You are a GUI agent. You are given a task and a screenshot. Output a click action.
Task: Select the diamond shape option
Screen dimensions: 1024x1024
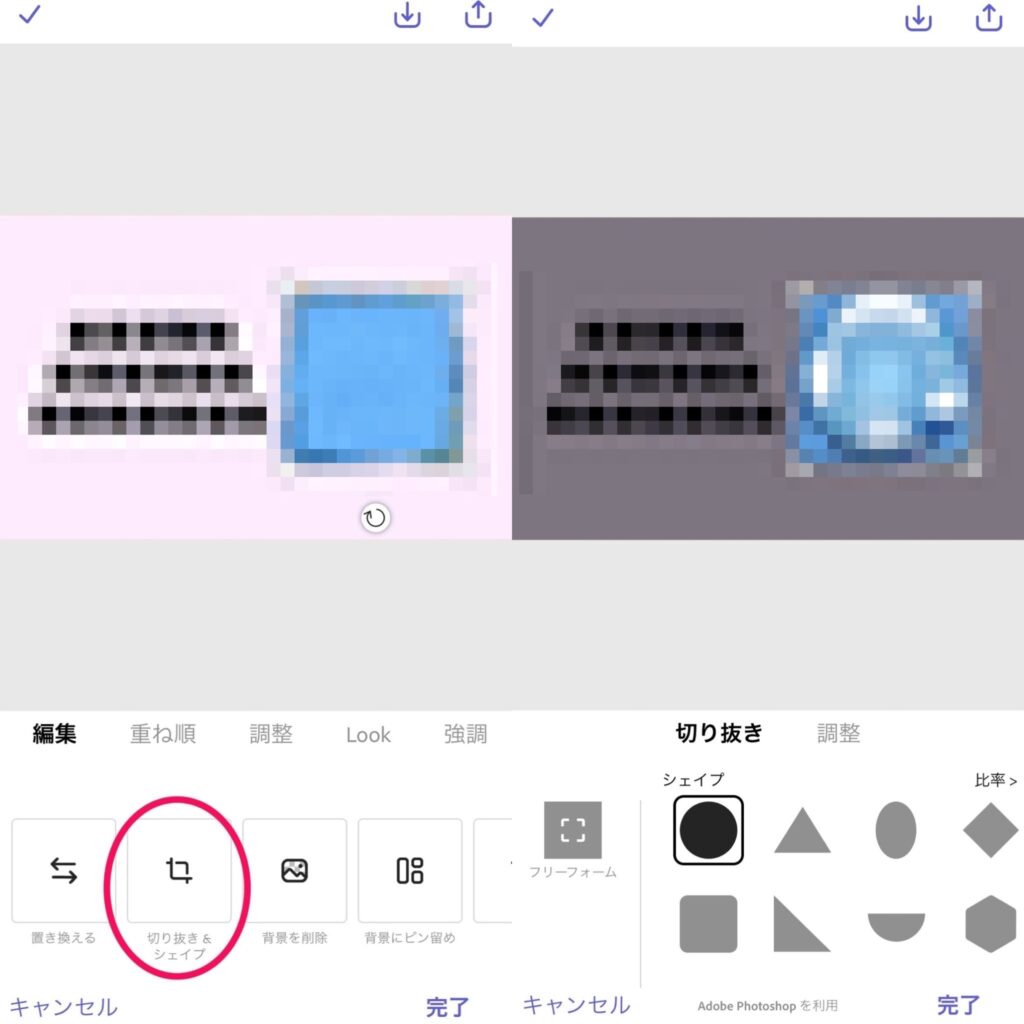tap(991, 830)
